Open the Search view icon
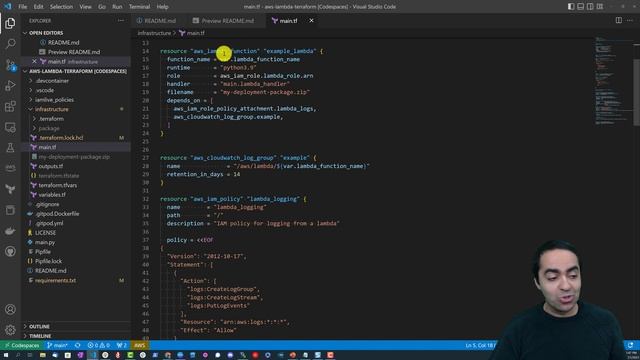Screen dimensions: 640x360 pos(10,44)
